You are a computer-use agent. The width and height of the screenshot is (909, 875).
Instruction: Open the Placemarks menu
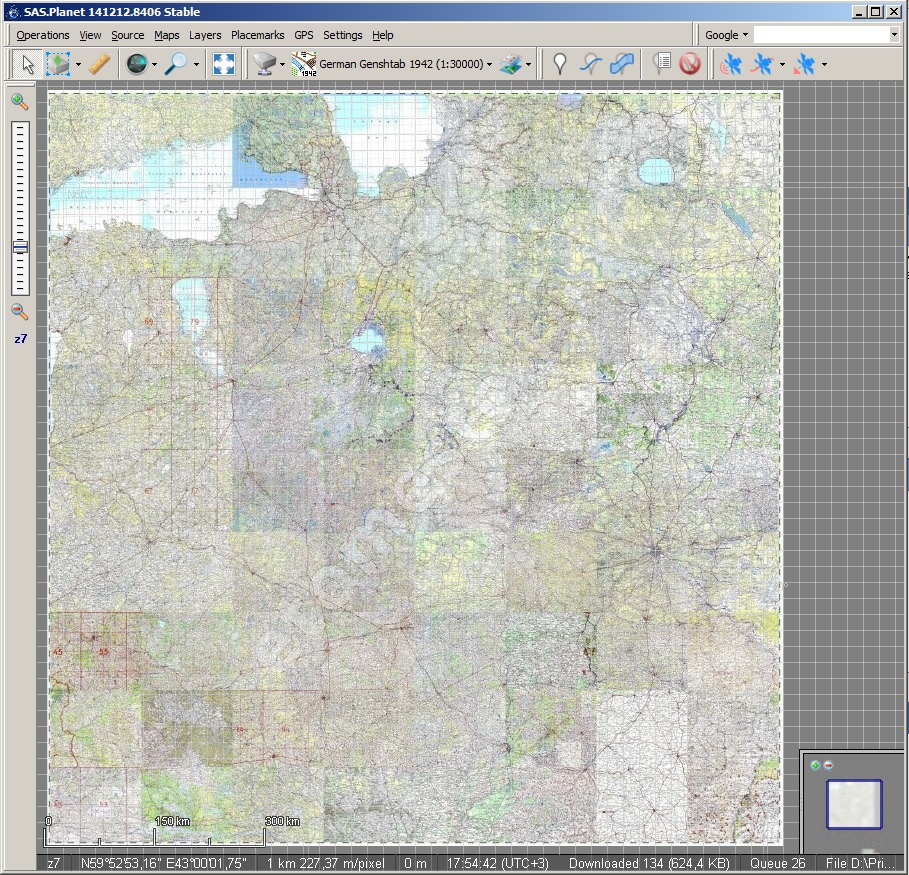257,35
